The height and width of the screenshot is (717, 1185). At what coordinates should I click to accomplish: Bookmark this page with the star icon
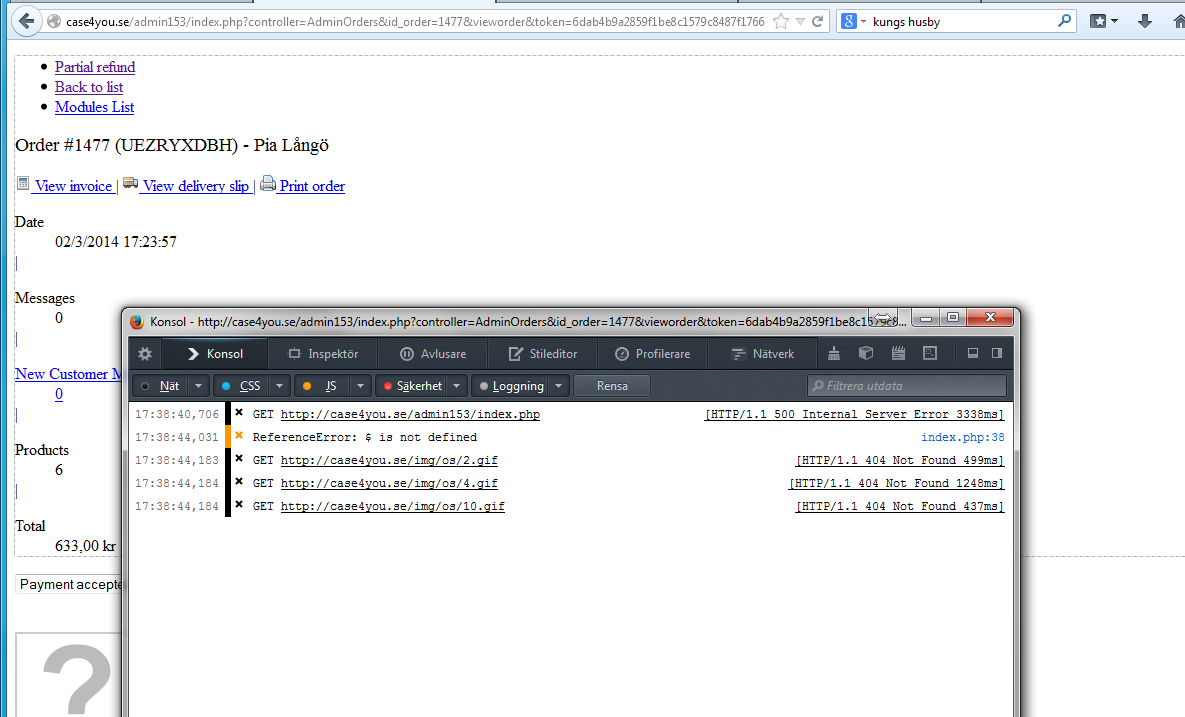(x=781, y=21)
